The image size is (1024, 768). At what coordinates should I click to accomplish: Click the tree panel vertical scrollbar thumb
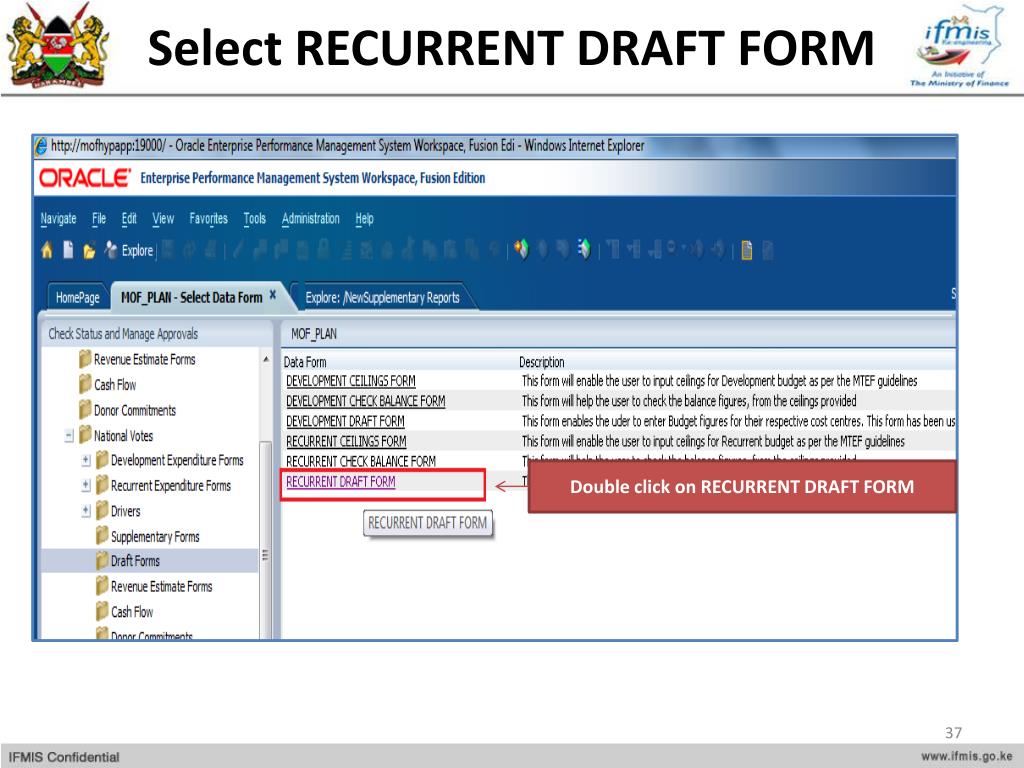tap(265, 539)
